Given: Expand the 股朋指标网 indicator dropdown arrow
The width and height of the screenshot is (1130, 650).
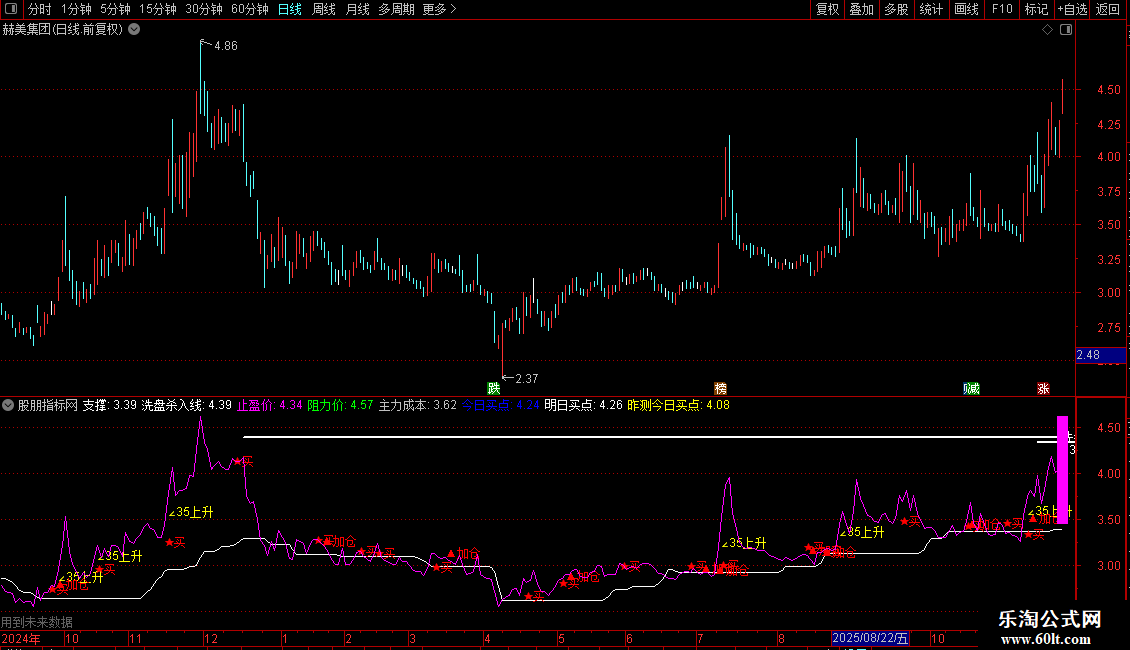Looking at the screenshot, I should (8, 406).
